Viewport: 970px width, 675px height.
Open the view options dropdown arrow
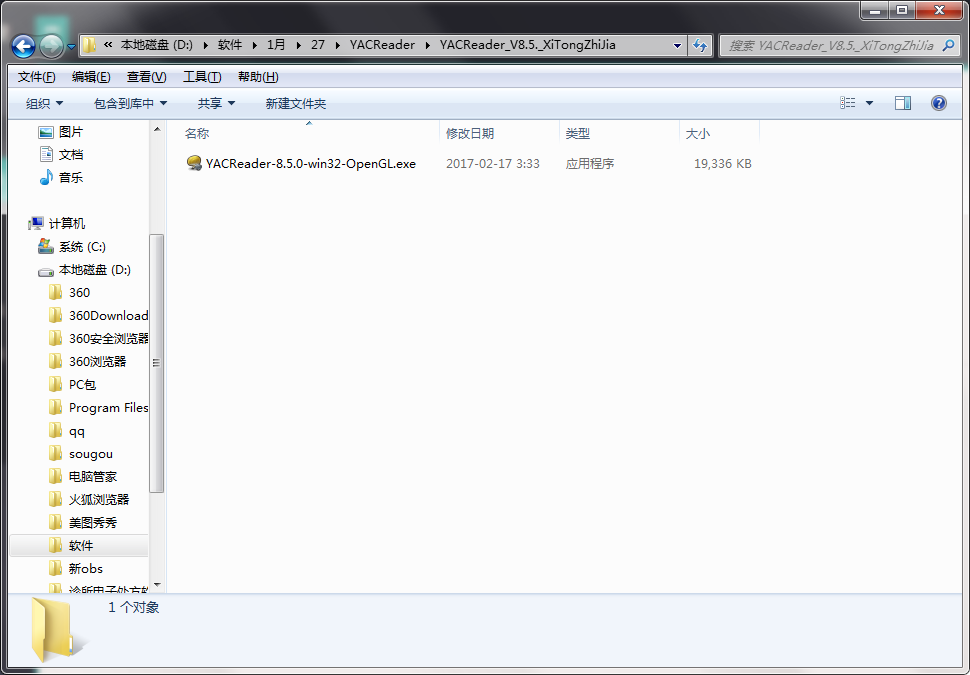pos(869,103)
